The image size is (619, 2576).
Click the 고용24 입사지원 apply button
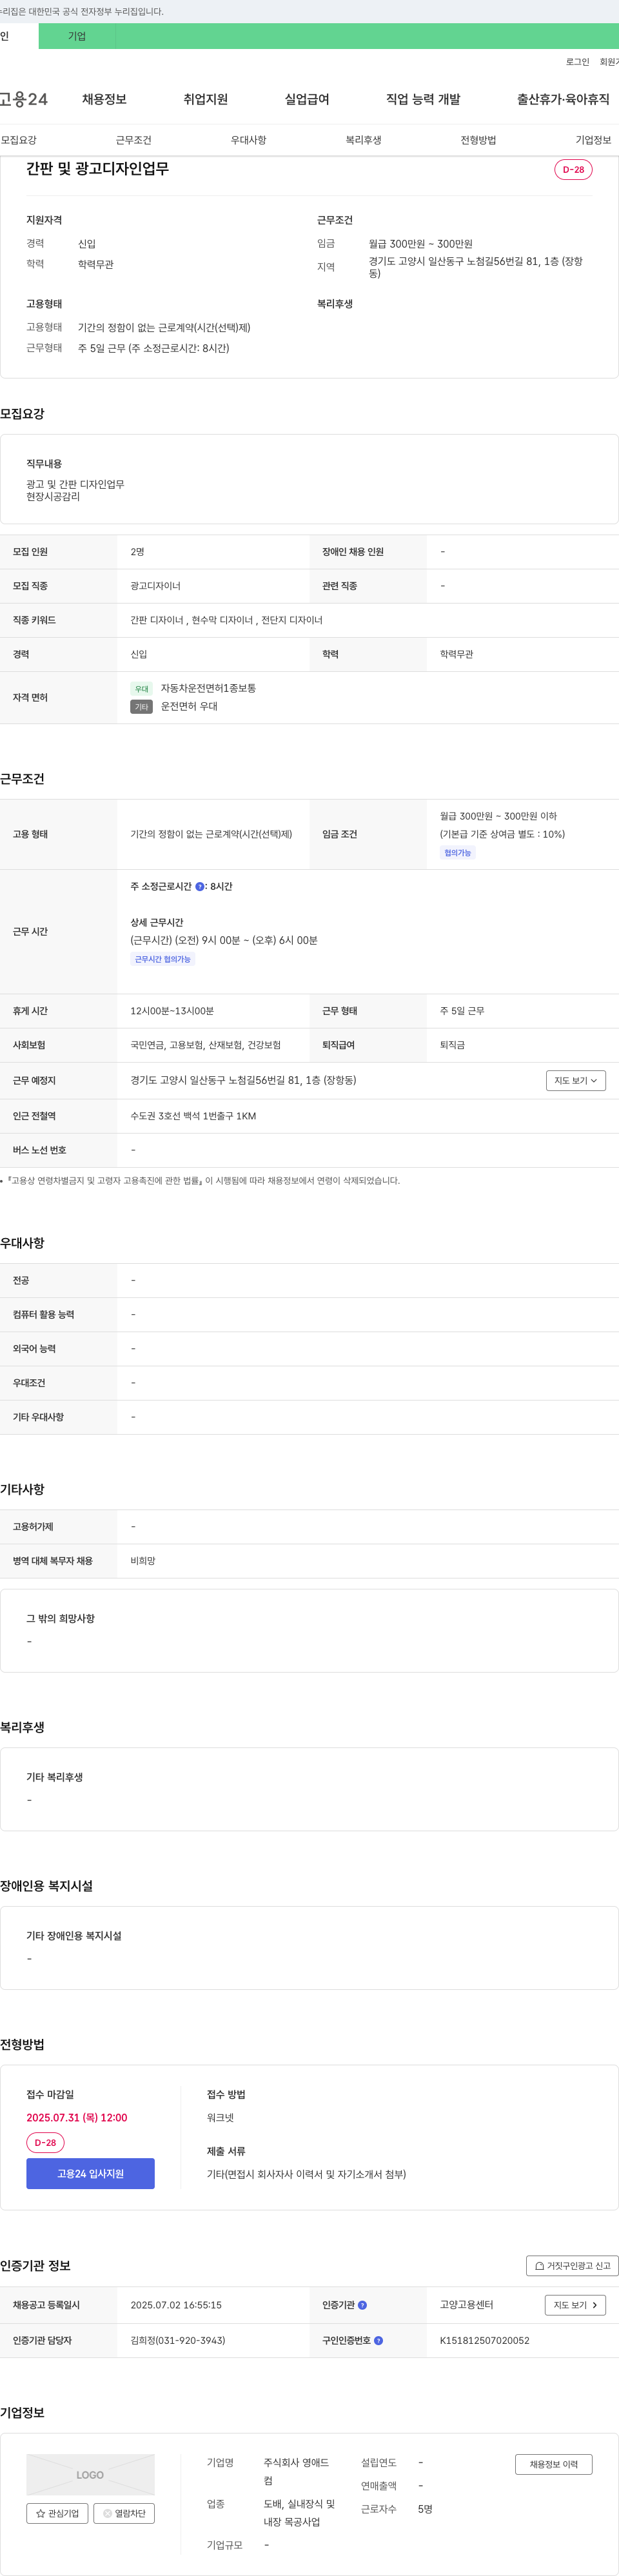point(90,2173)
